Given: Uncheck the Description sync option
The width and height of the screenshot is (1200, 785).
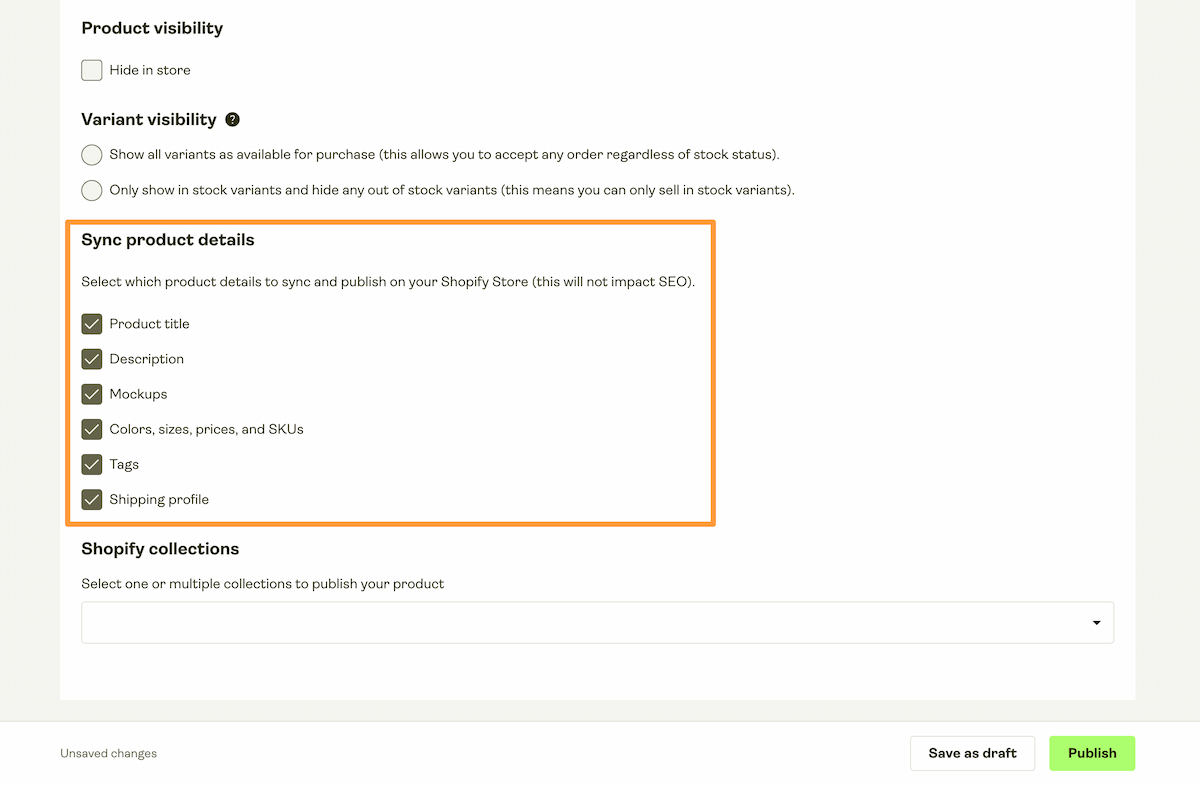Looking at the screenshot, I should [x=91, y=359].
